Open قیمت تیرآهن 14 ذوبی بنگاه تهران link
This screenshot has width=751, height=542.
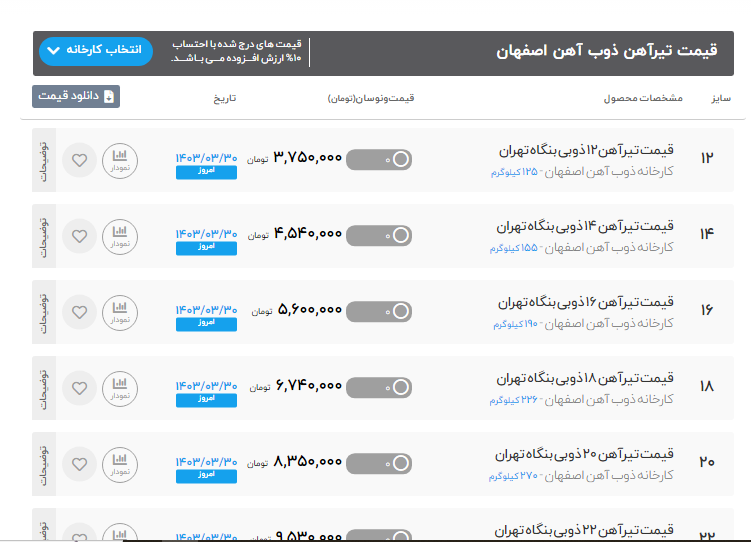(586, 227)
